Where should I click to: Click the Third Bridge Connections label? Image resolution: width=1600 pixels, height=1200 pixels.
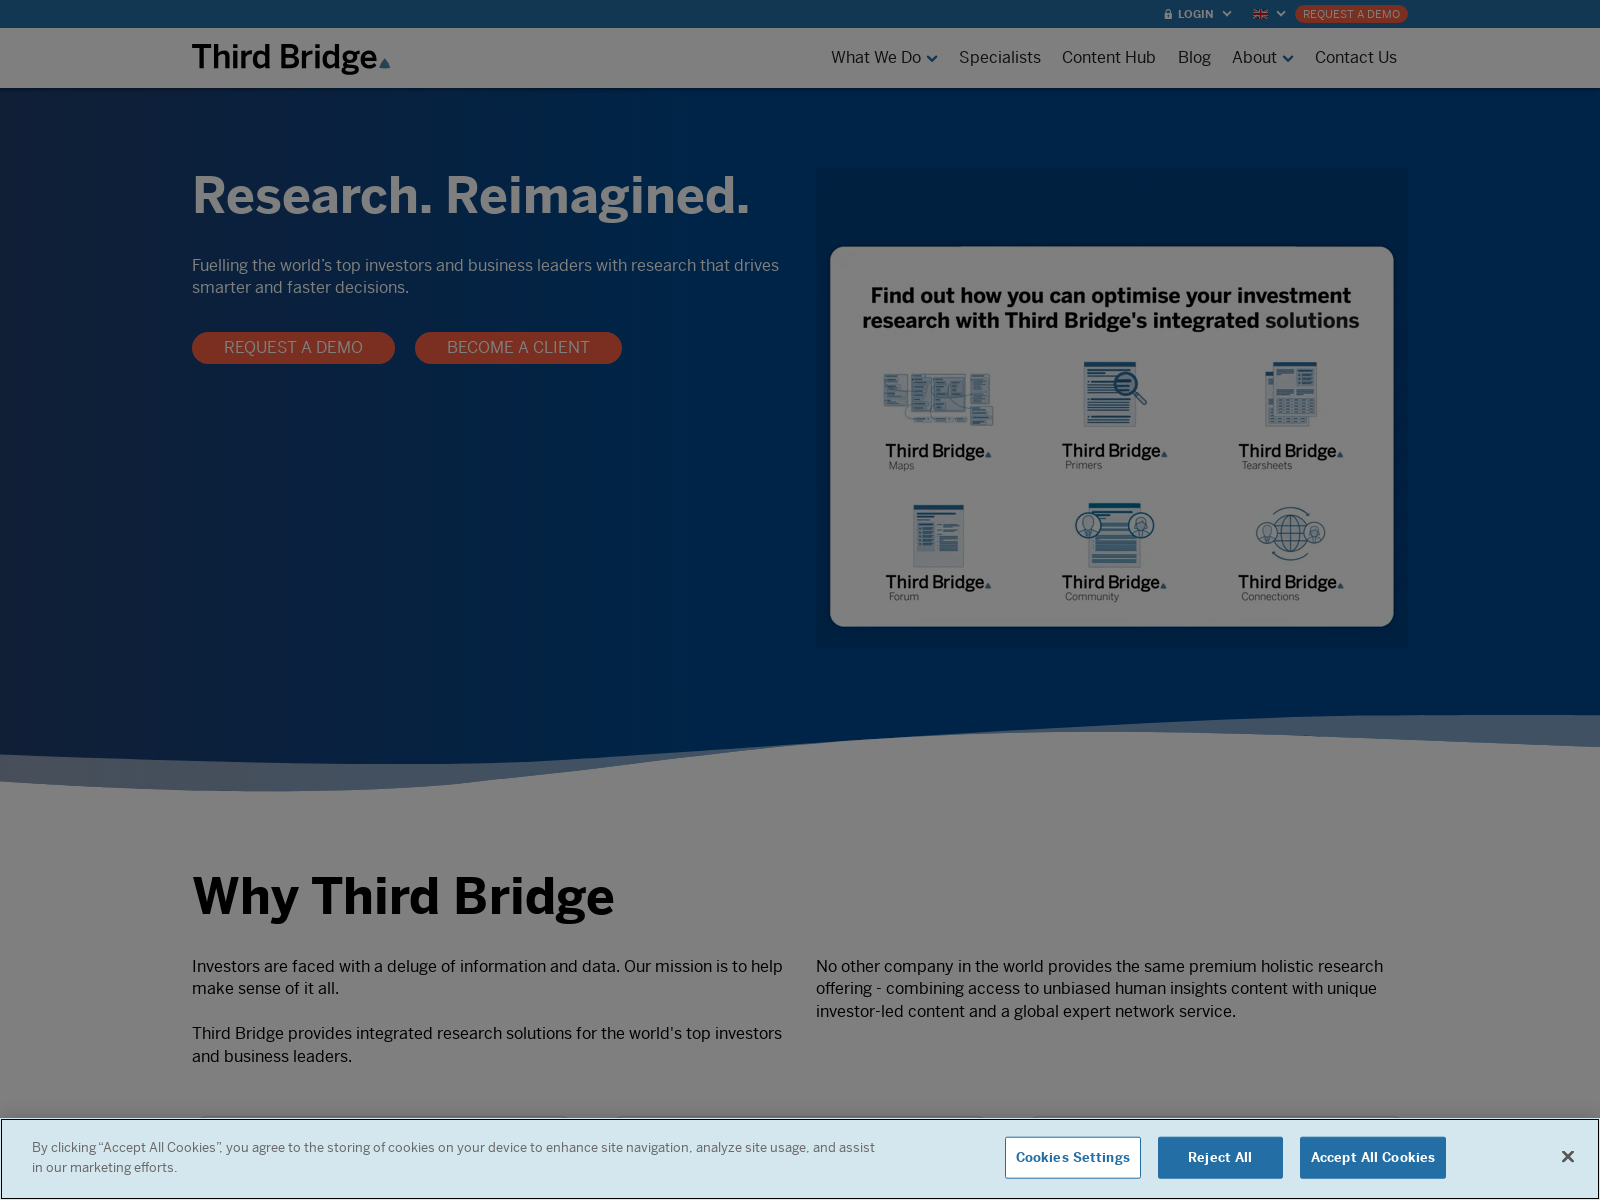pos(1291,587)
